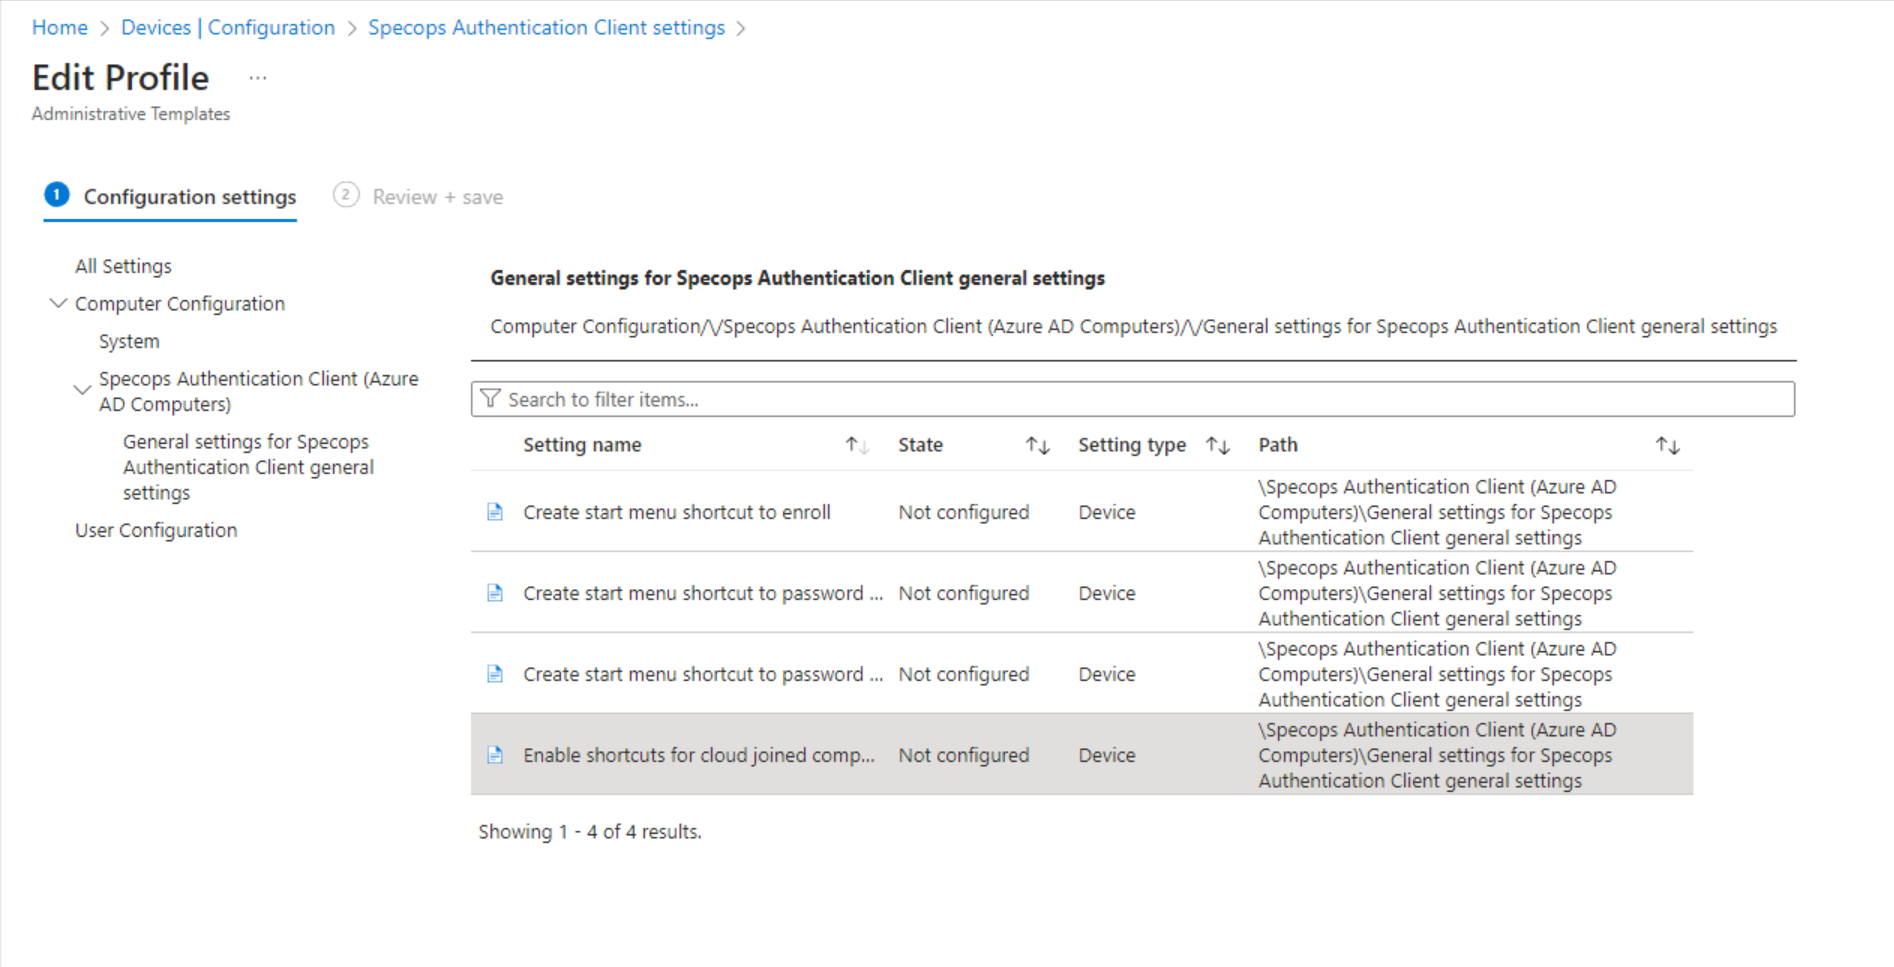Image resolution: width=1894 pixels, height=967 pixels.
Task: Select the Configuration settings tab
Action: pyautogui.click(x=170, y=197)
